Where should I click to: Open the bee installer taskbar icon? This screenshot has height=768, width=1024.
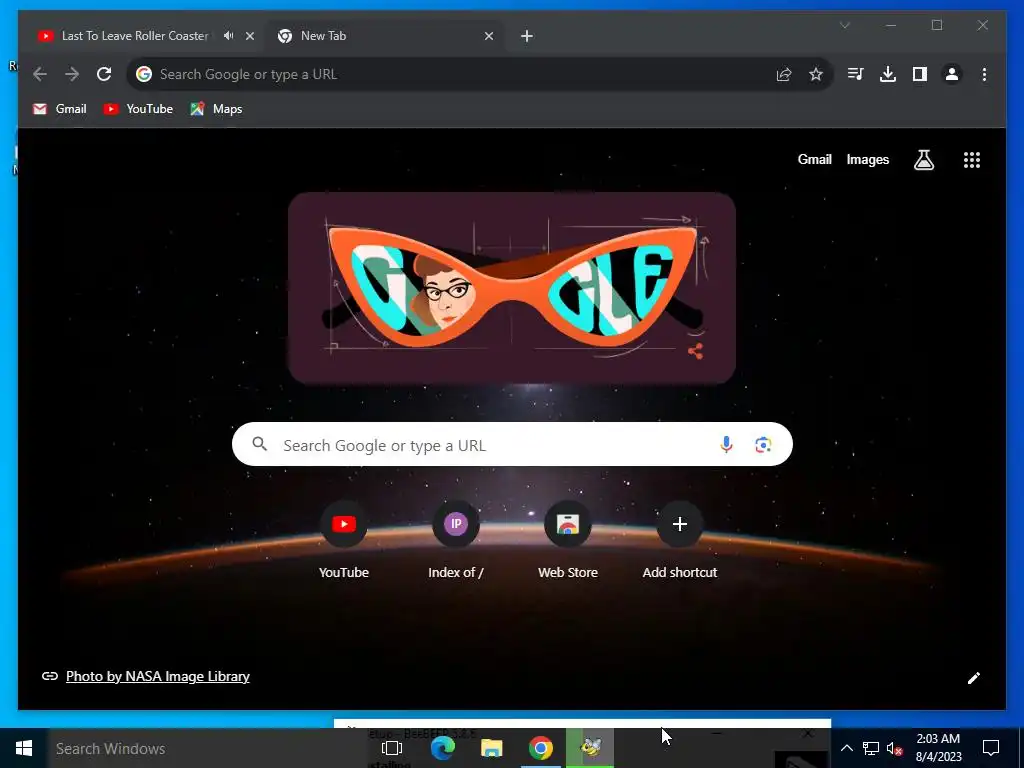tap(590, 748)
